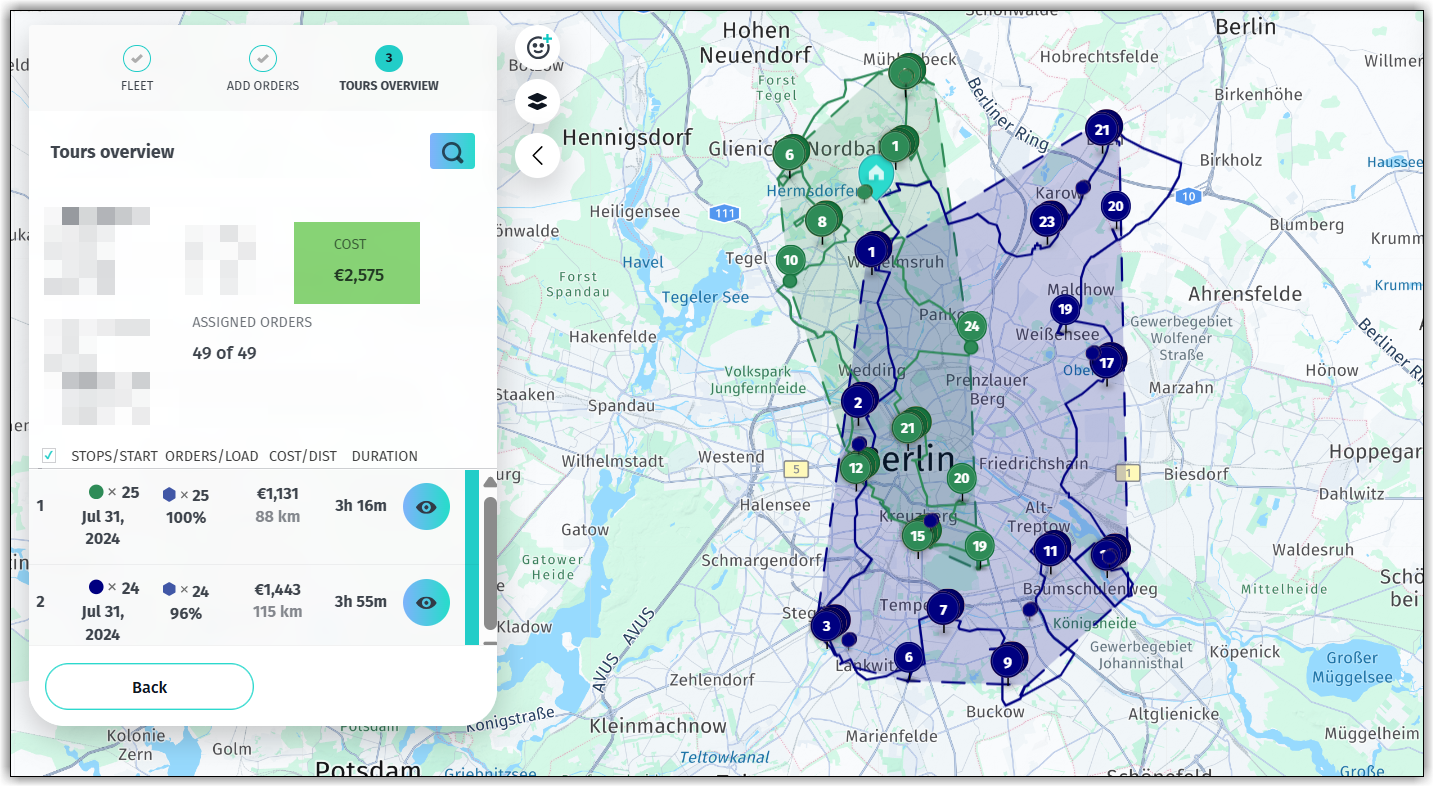Click green stop marker 1 near depot
This screenshot has width=1434, height=787.
tap(895, 146)
